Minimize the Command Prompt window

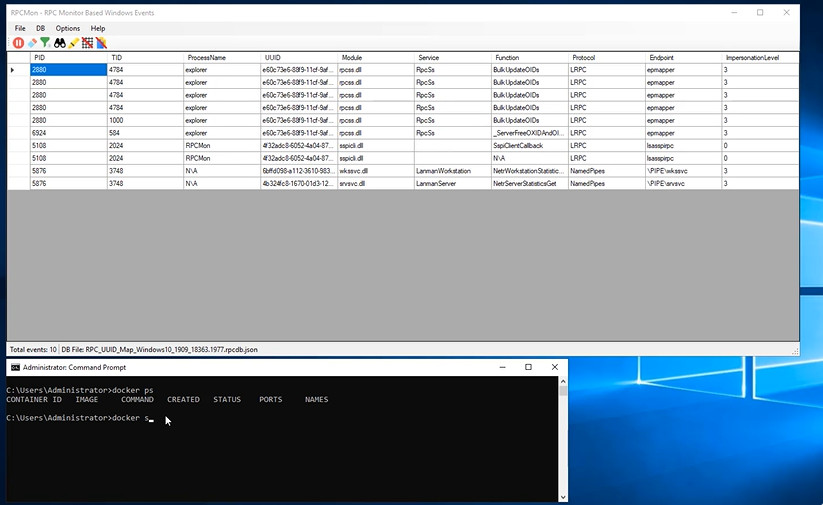(x=502, y=367)
